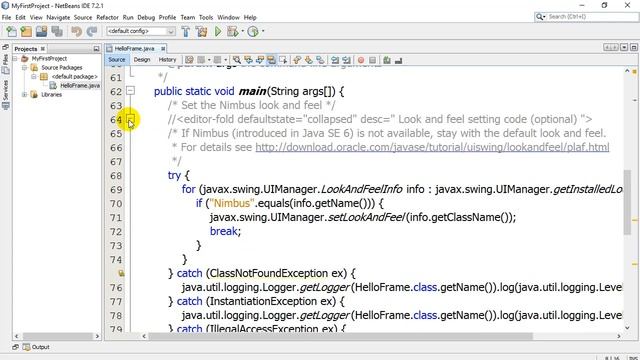This screenshot has width=640, height=360.
Task: Click the editor horizontal scrollbar thumb
Action: tap(340, 336)
